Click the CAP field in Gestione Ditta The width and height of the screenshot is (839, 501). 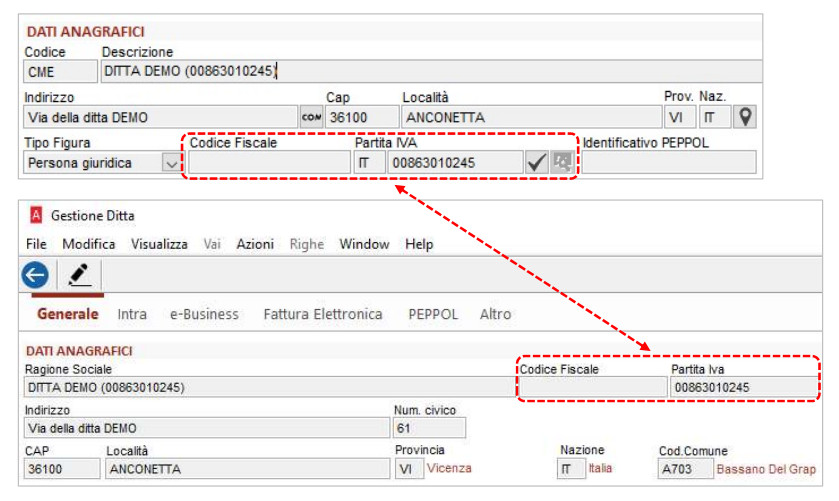click(62, 468)
